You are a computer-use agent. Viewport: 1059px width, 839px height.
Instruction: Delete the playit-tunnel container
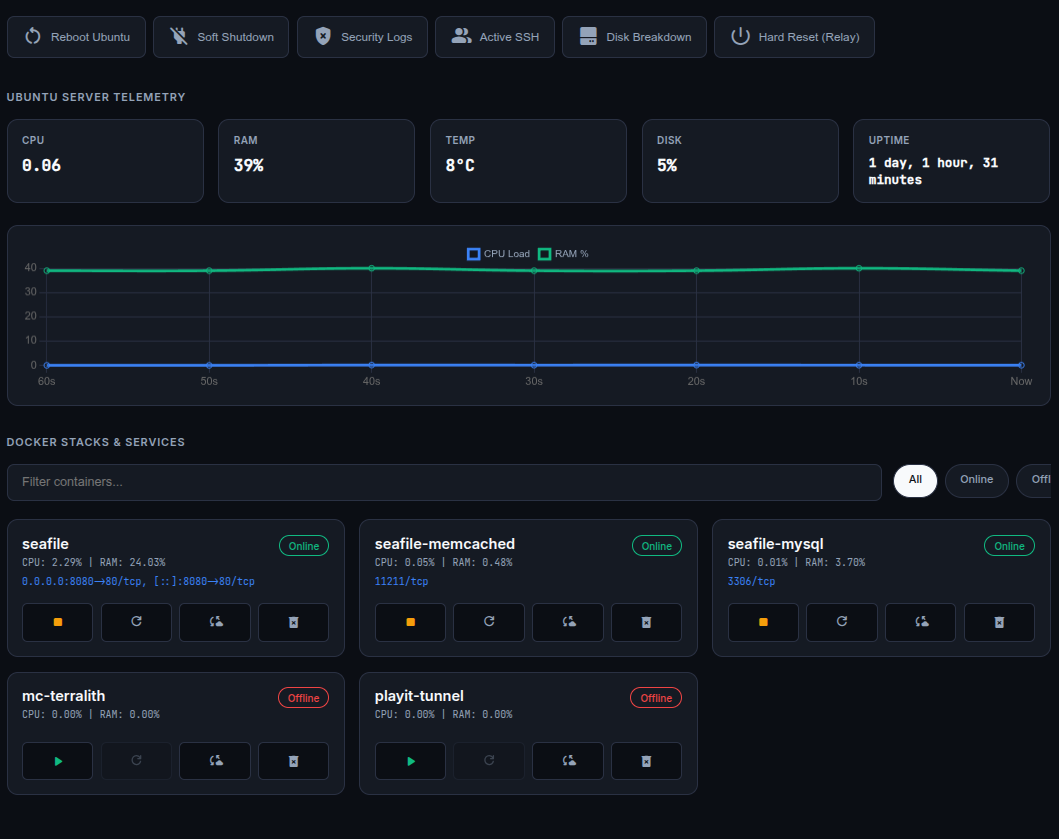coord(646,761)
